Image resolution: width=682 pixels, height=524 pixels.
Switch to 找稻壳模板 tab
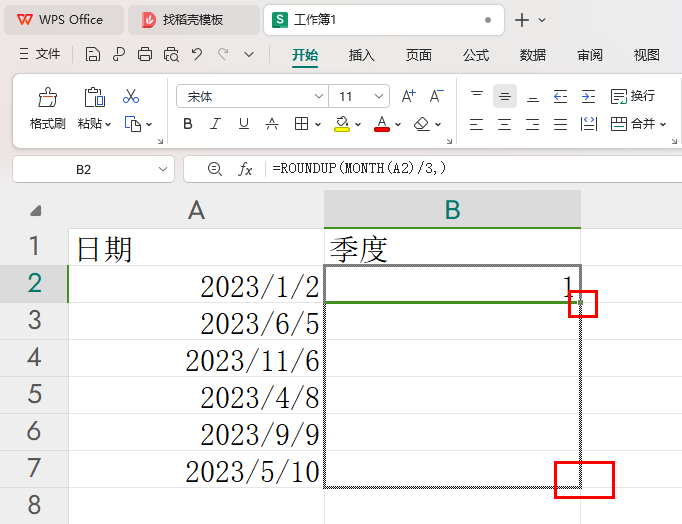tap(193, 20)
